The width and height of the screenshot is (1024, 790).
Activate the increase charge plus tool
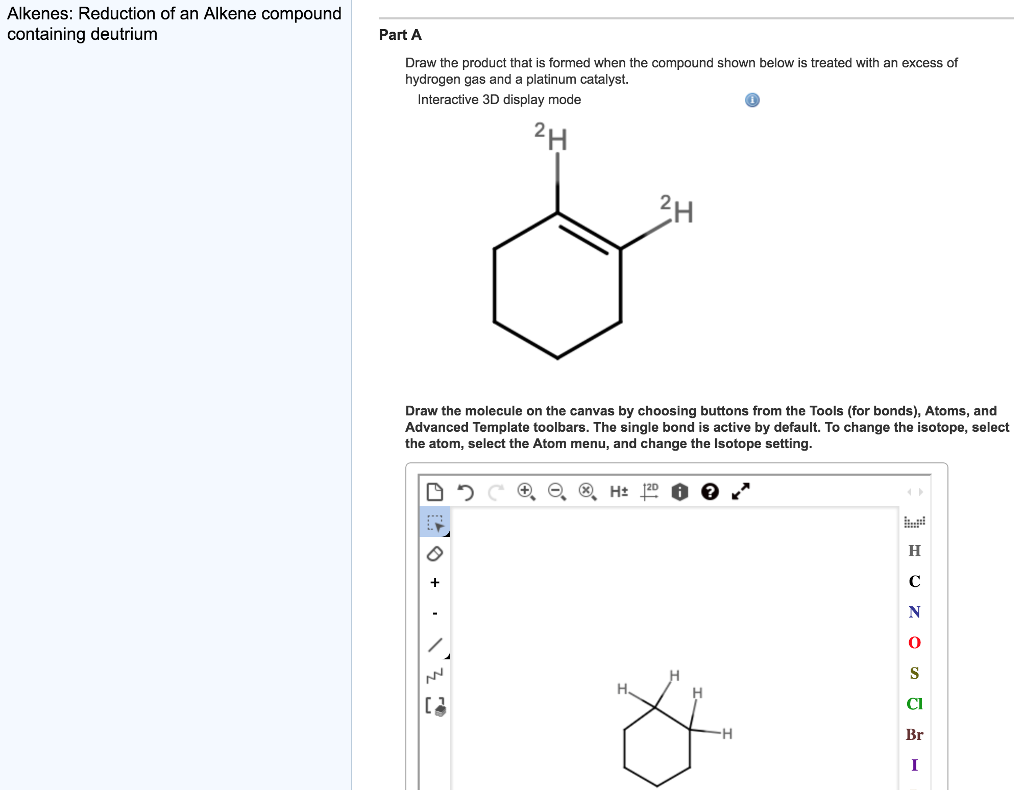(x=434, y=582)
